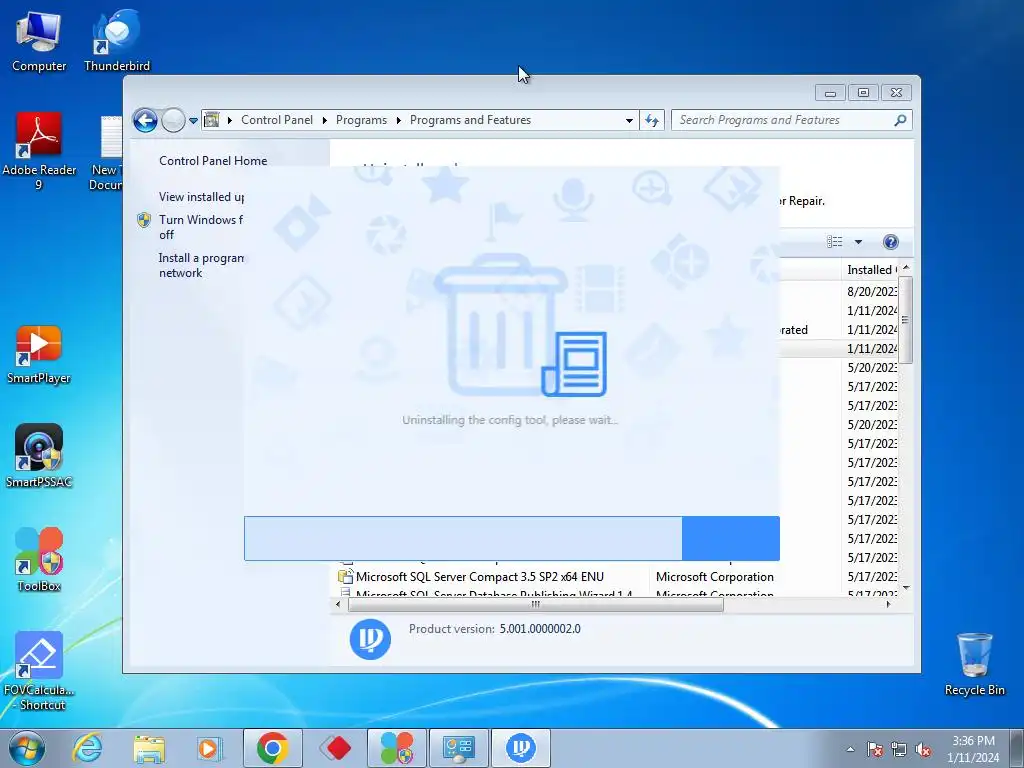The height and width of the screenshot is (768, 1024).
Task: Click Show Desktop at taskbar end
Action: point(1017,748)
